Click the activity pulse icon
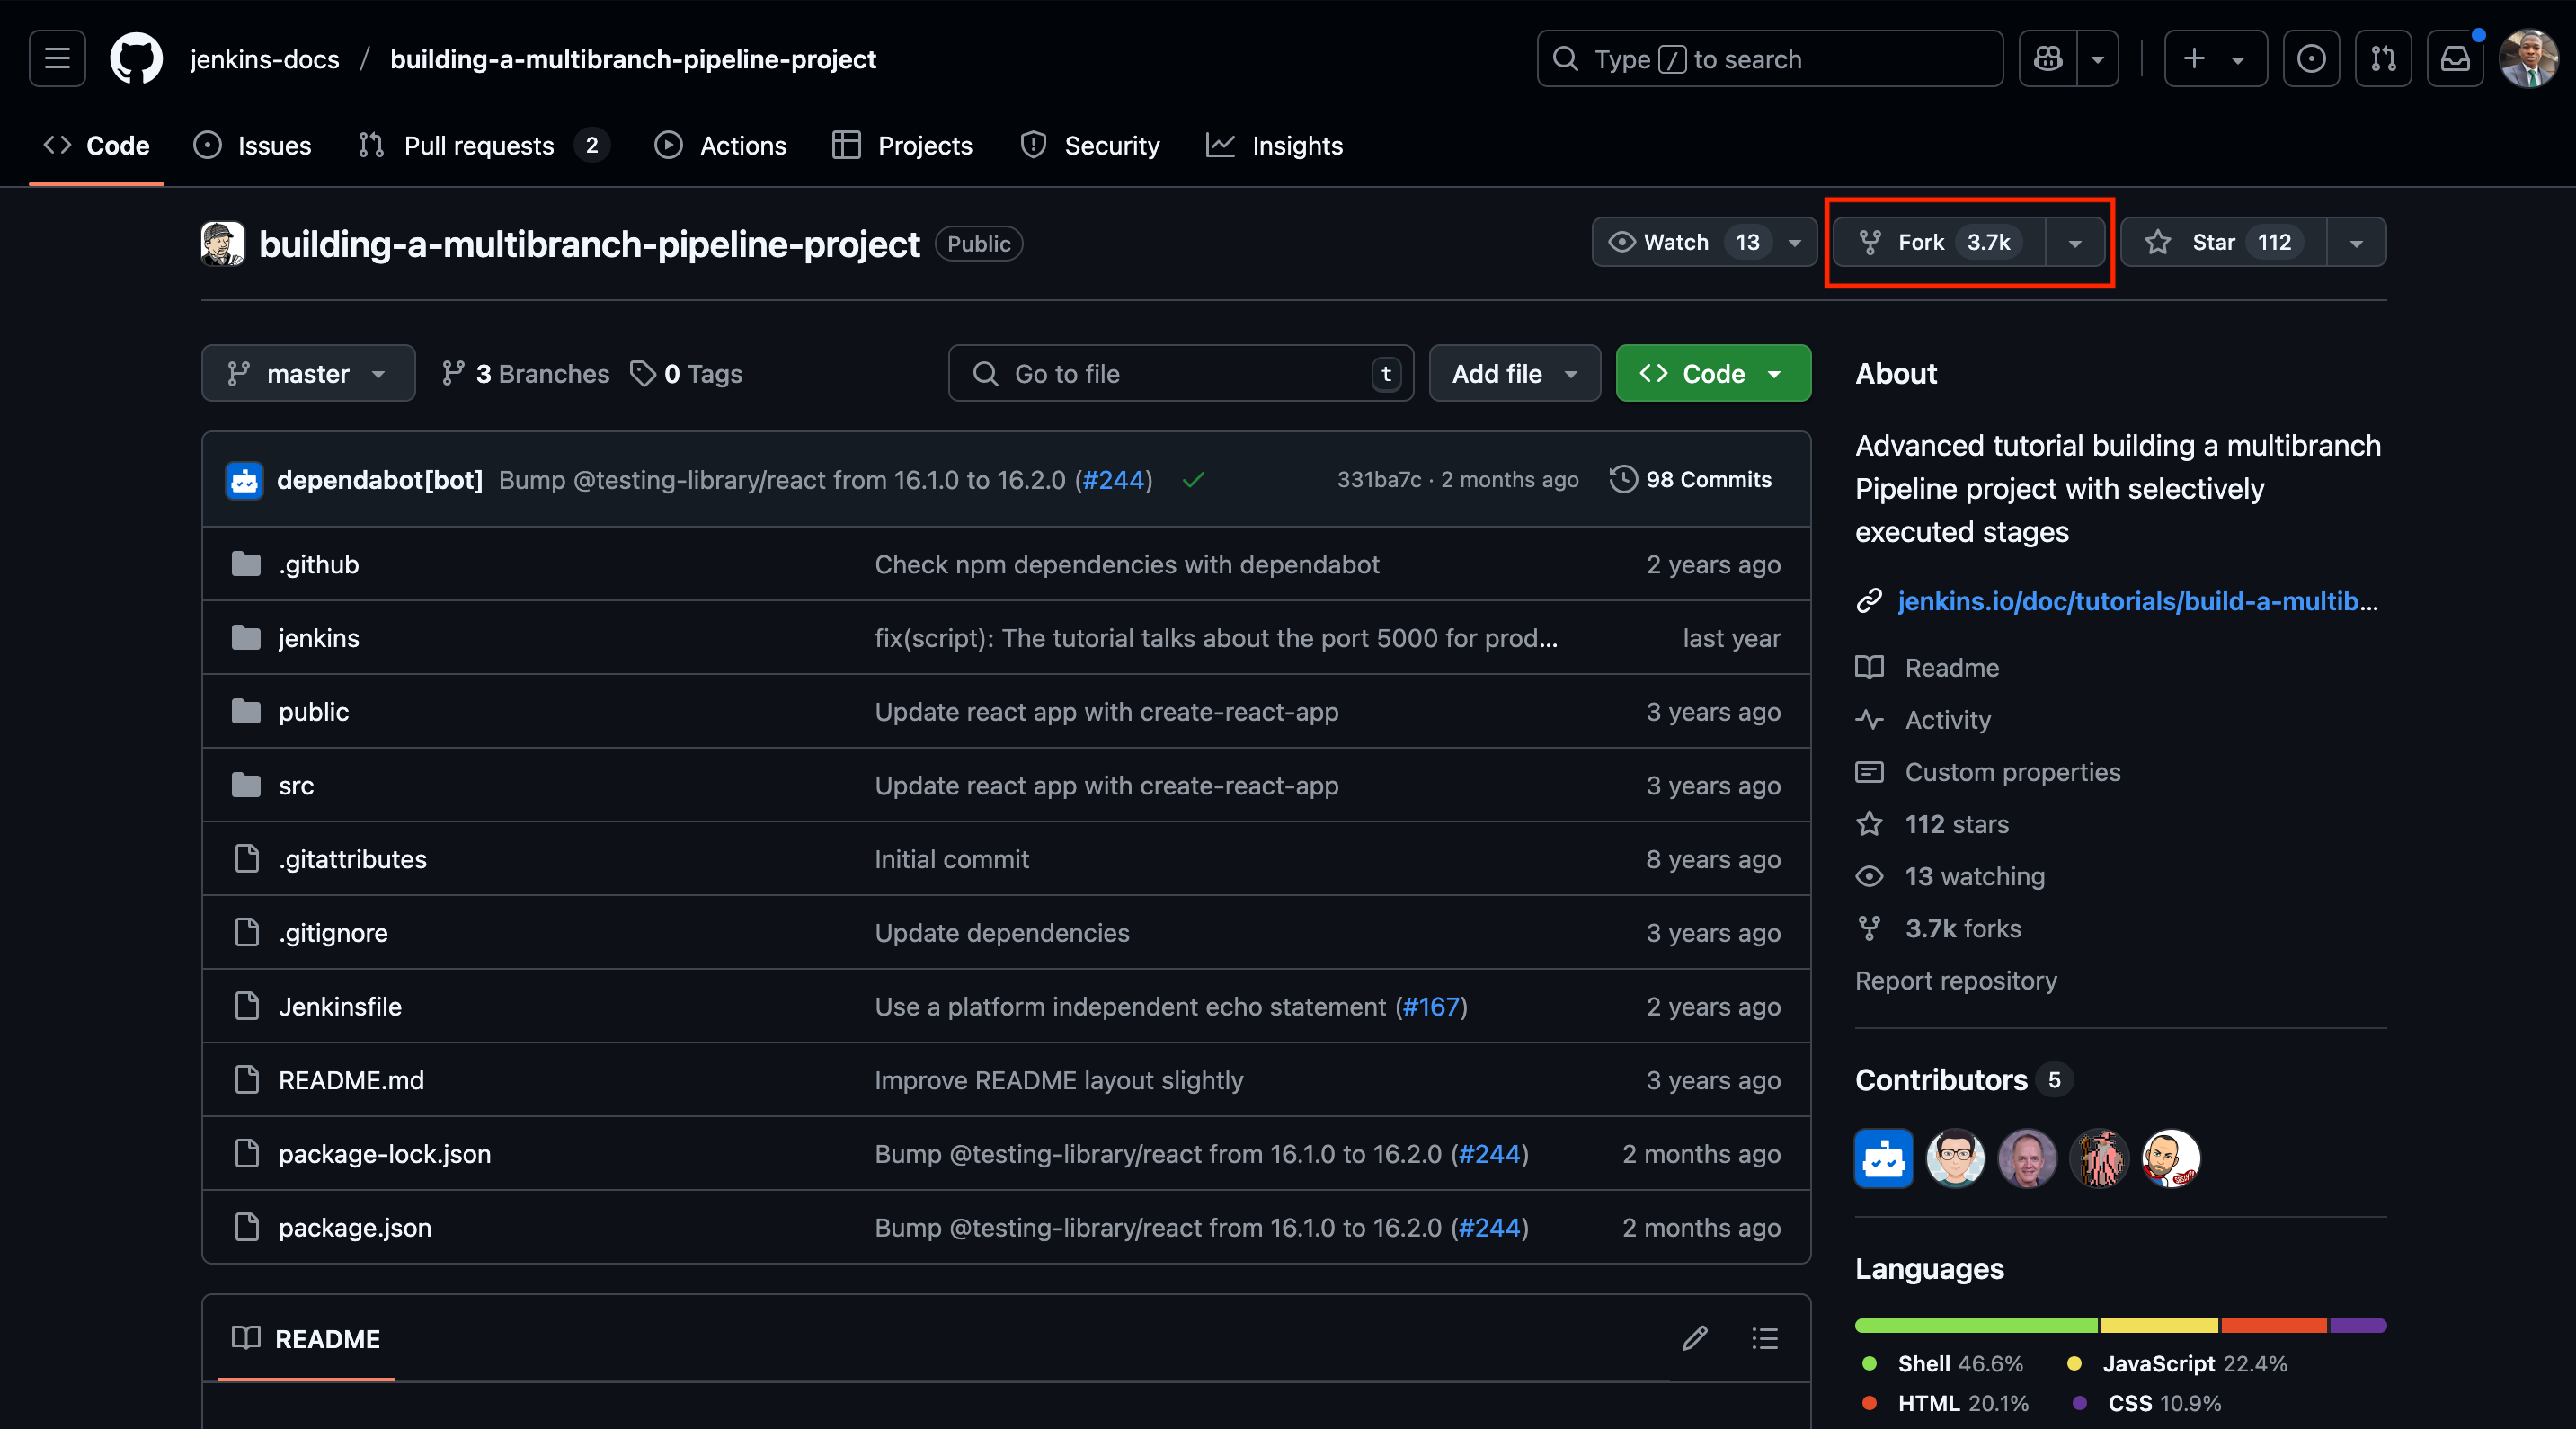Viewport: 2576px width, 1429px height. tap(1869, 720)
